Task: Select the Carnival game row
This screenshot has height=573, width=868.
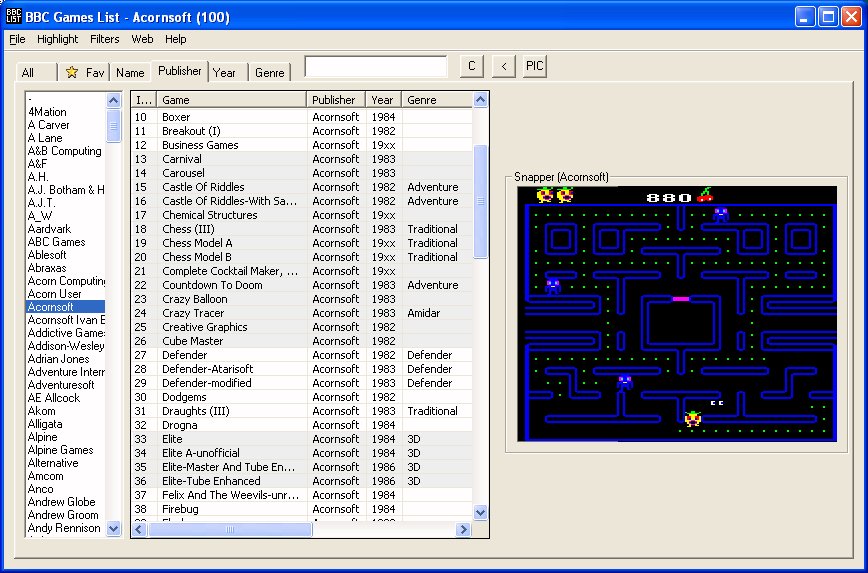Action: pos(302,159)
